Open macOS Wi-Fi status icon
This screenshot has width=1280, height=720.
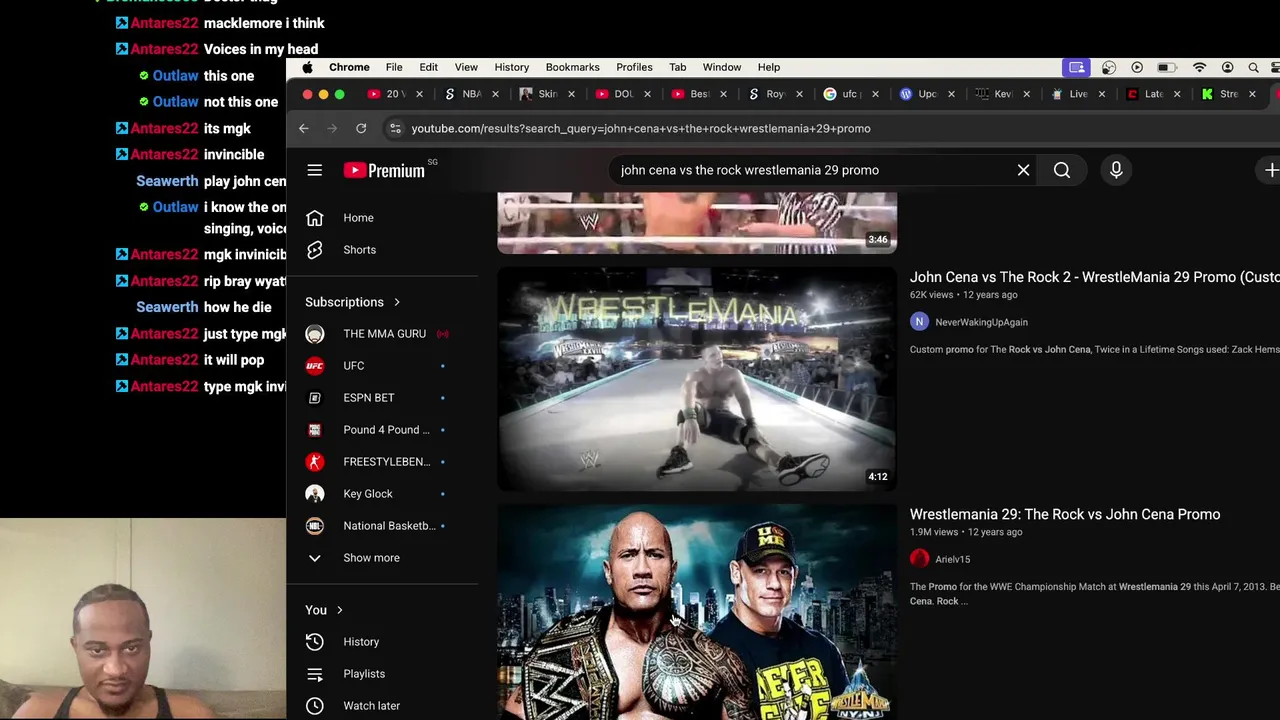pos(1199,67)
